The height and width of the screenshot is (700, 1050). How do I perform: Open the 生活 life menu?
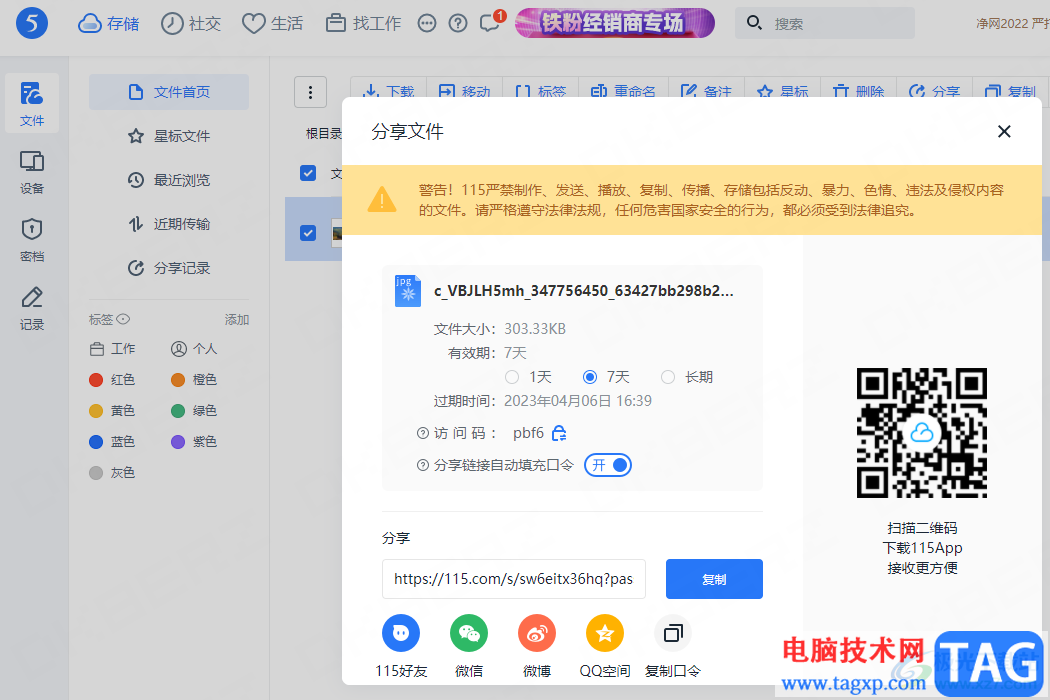point(273,23)
